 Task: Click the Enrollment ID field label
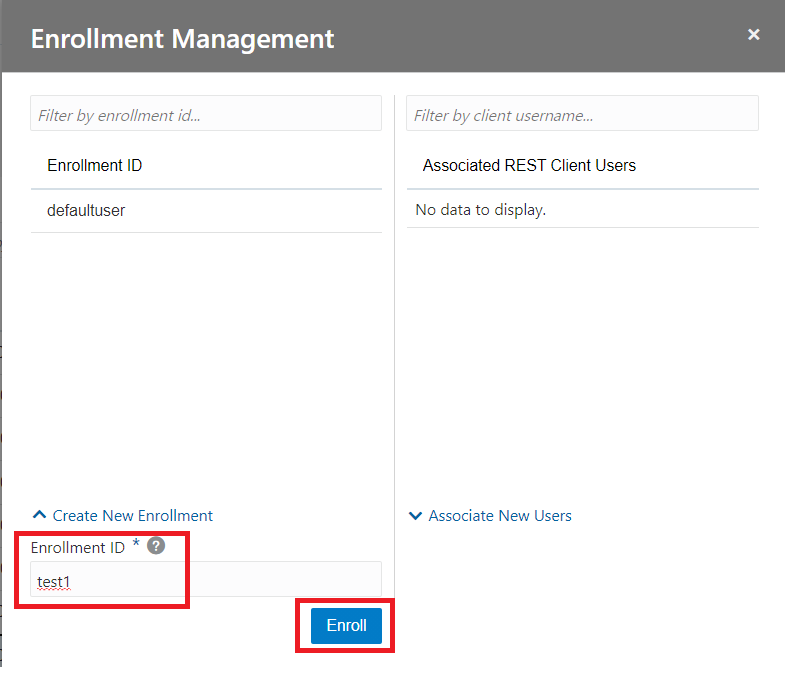pos(77,548)
